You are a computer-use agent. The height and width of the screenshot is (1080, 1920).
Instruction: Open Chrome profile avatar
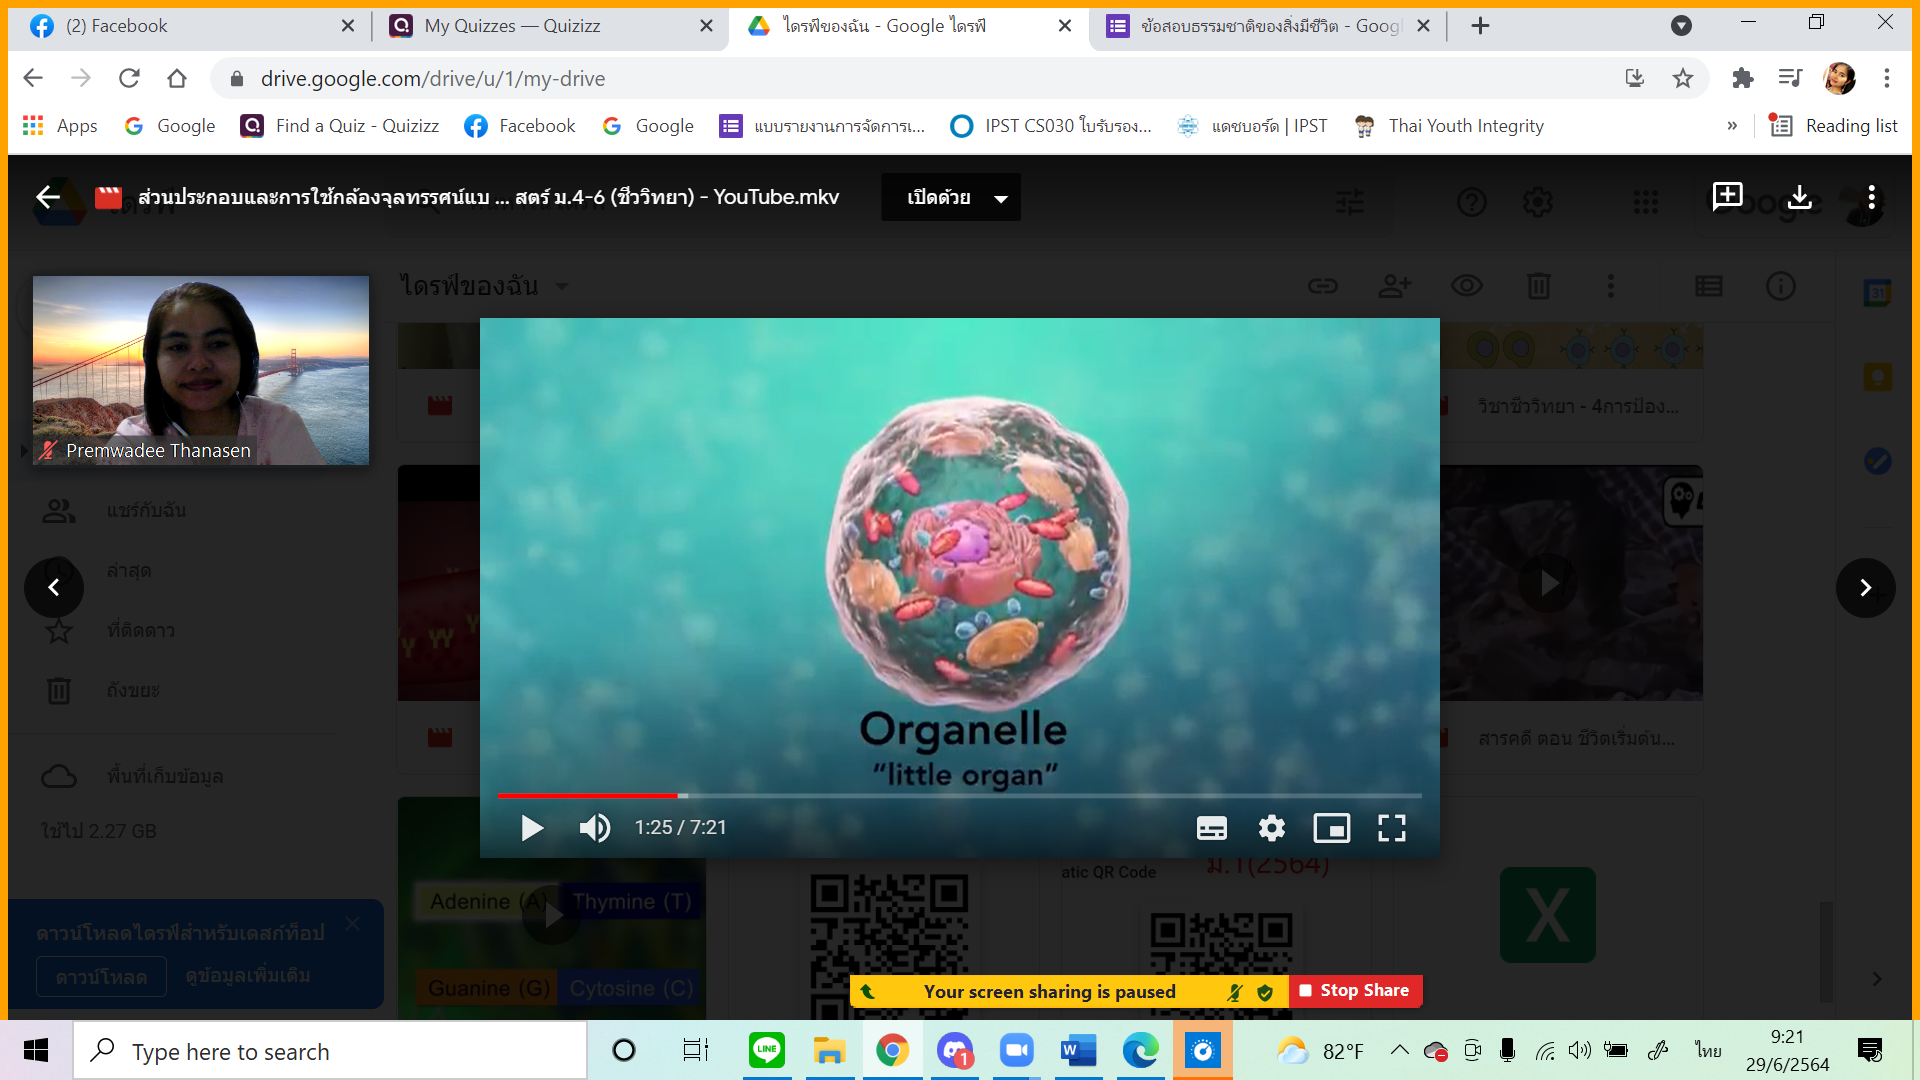pyautogui.click(x=1840, y=78)
